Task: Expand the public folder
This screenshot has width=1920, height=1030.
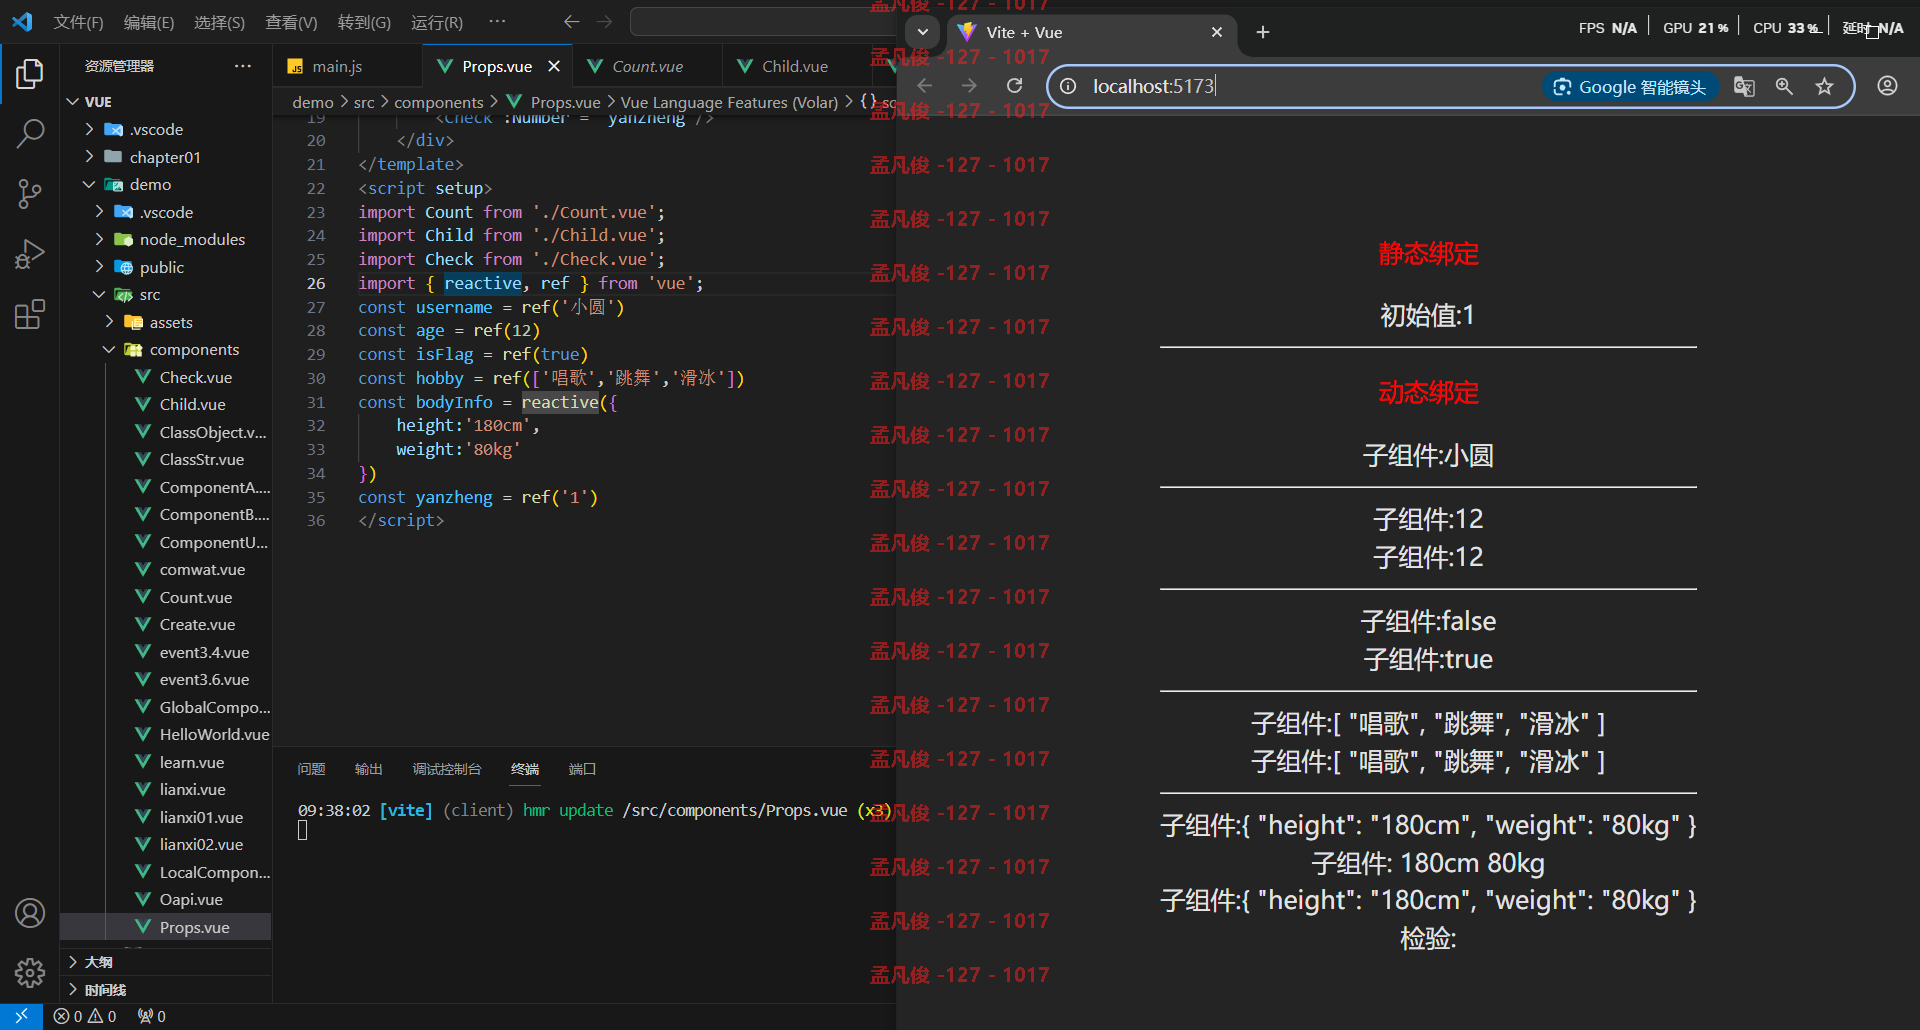Action: pos(100,267)
